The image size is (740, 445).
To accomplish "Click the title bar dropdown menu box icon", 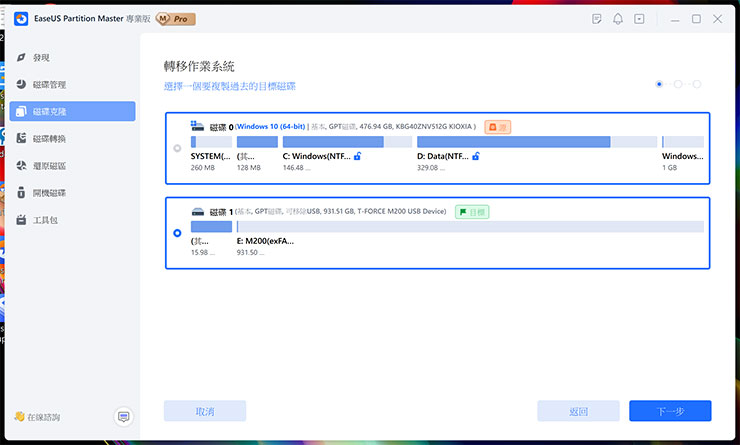I will 639,19.
